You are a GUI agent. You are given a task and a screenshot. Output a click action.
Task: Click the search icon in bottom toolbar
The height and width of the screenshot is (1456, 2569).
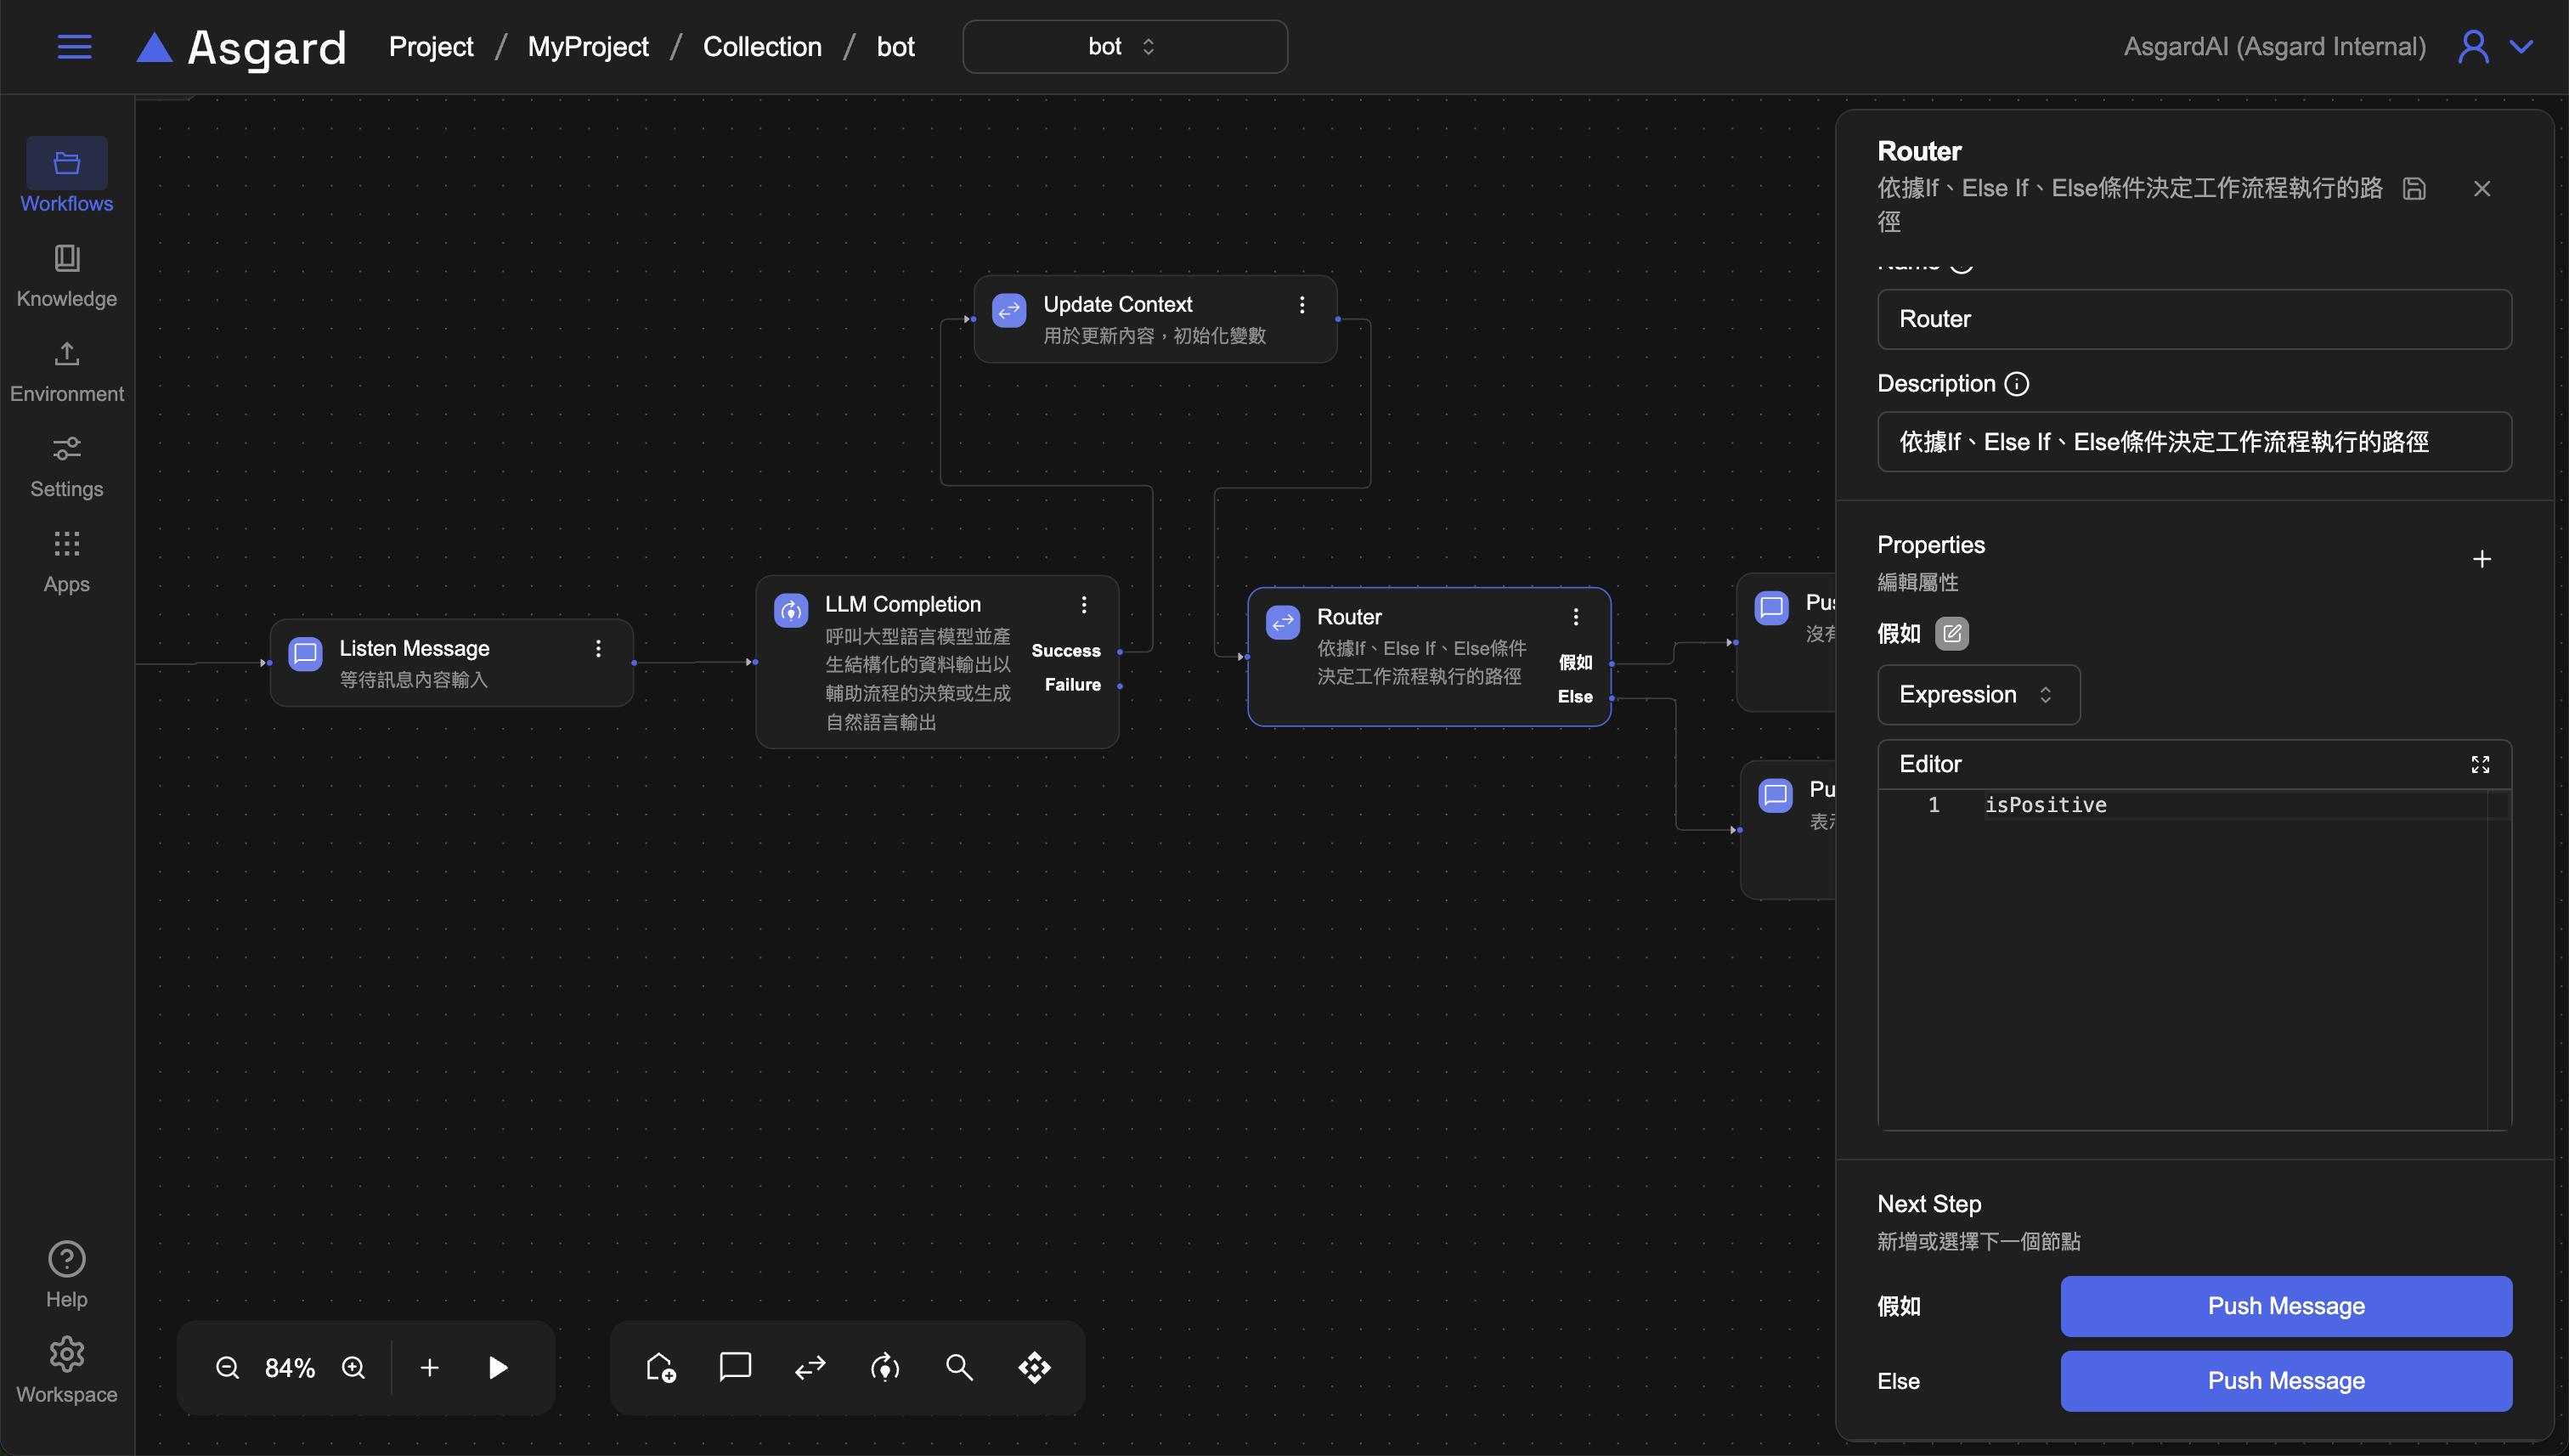tap(959, 1367)
